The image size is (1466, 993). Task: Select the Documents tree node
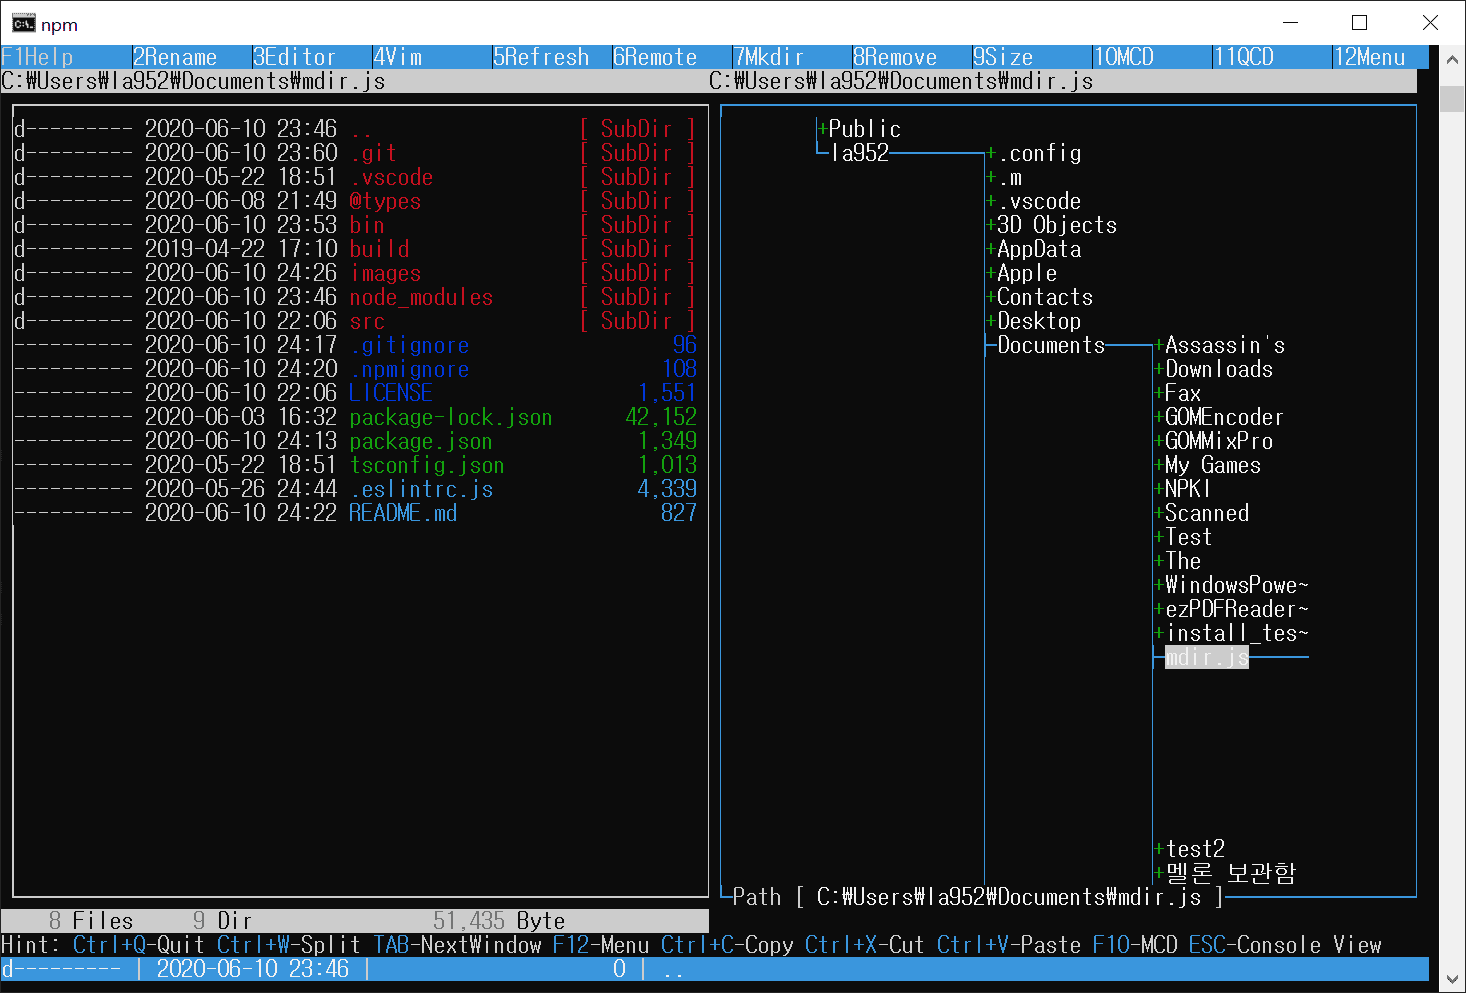pos(1051,345)
